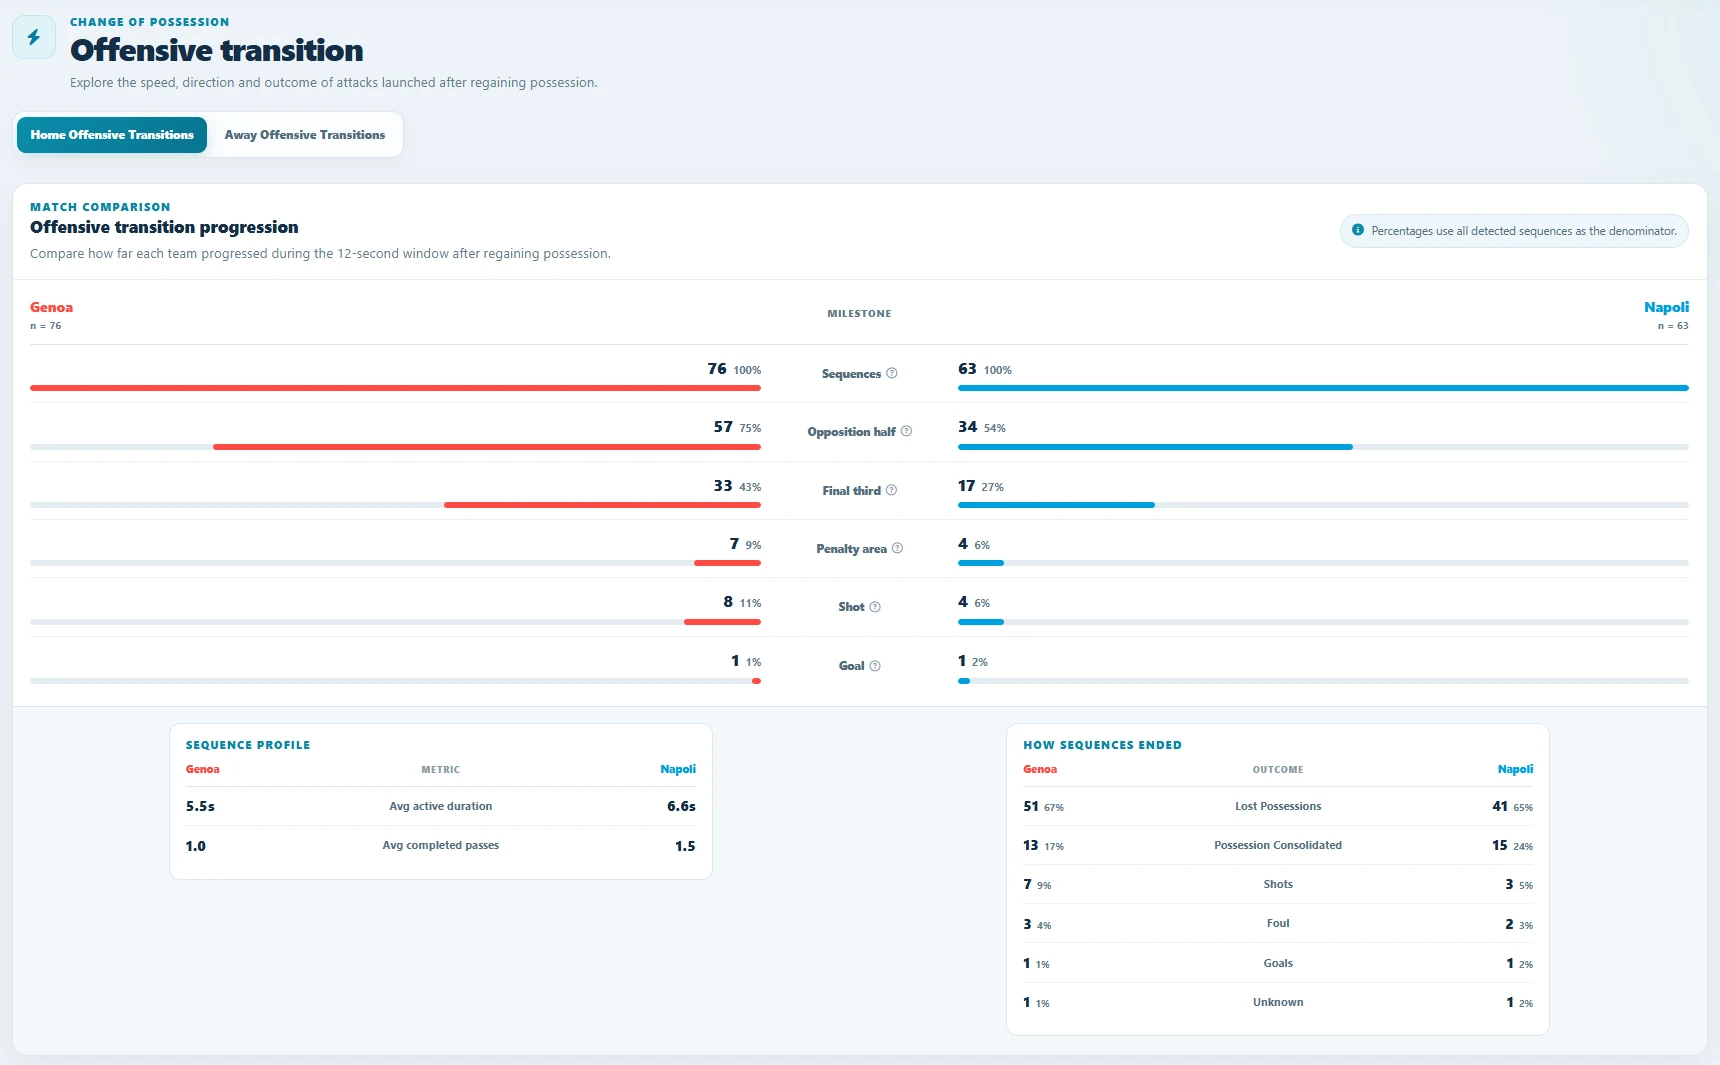1720x1065 pixels.
Task: Click the percentages denominator note text
Action: point(1524,231)
